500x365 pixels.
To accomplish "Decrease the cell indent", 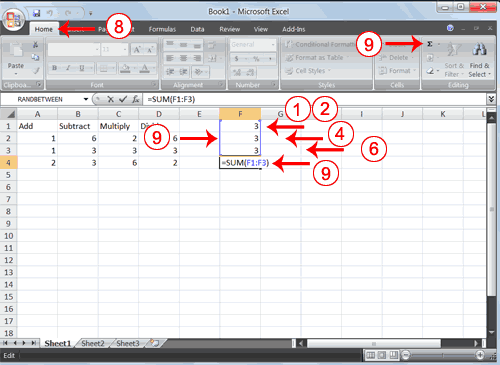I will pos(170,71).
